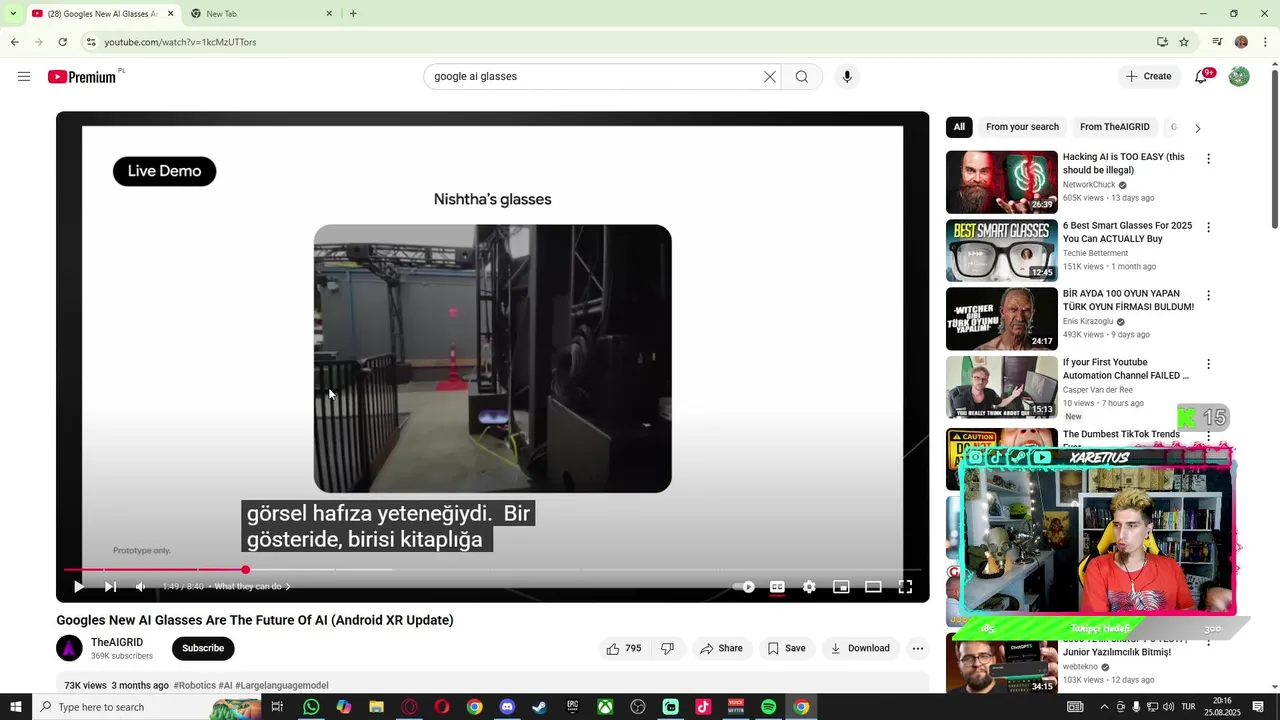This screenshot has width=1280, height=720.
Task: Start voice search with the microphone
Action: click(x=847, y=77)
